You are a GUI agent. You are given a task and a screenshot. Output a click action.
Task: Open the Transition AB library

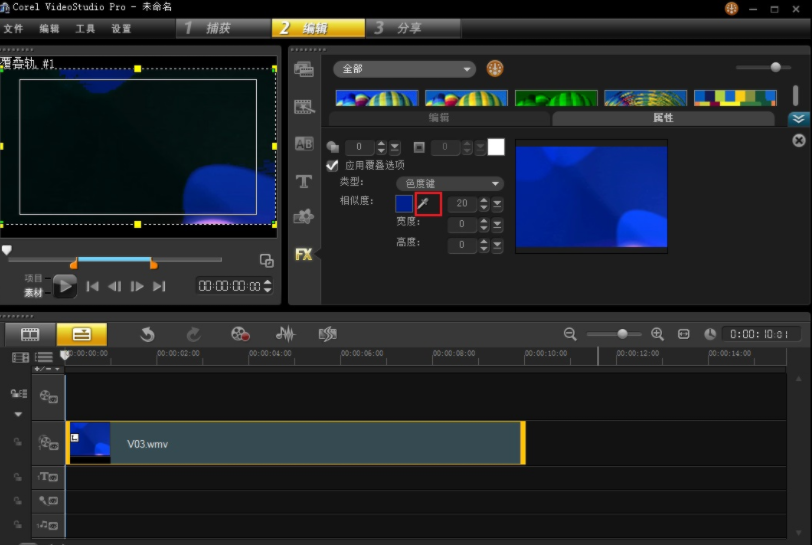point(304,144)
